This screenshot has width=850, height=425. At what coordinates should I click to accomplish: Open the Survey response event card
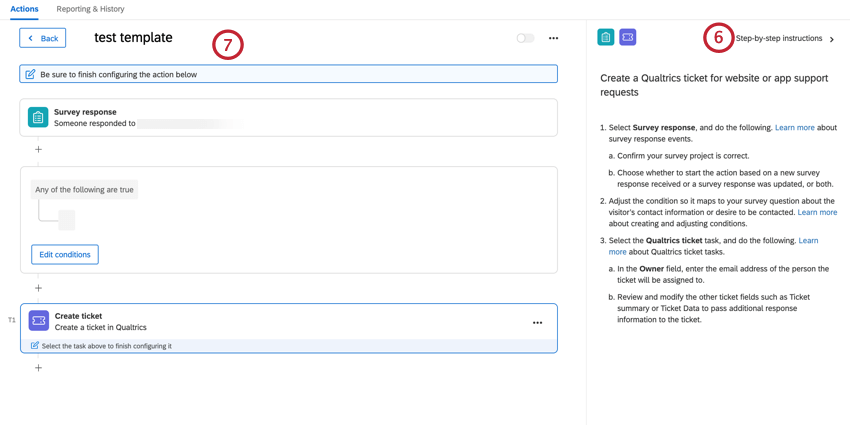pyautogui.click(x=289, y=117)
